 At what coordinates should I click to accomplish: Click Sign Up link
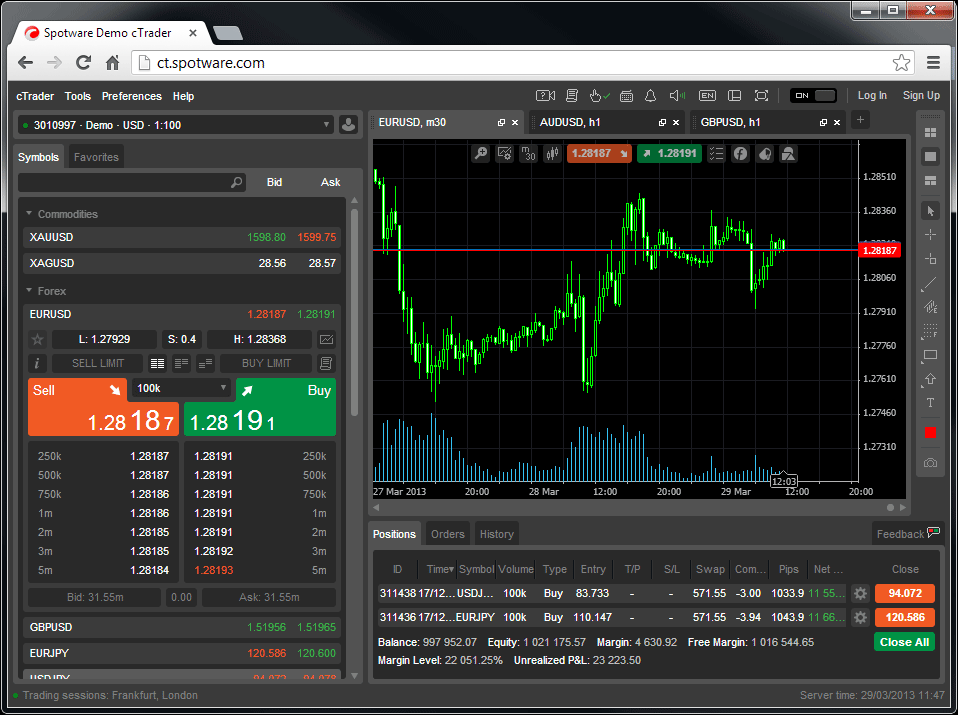[921, 95]
